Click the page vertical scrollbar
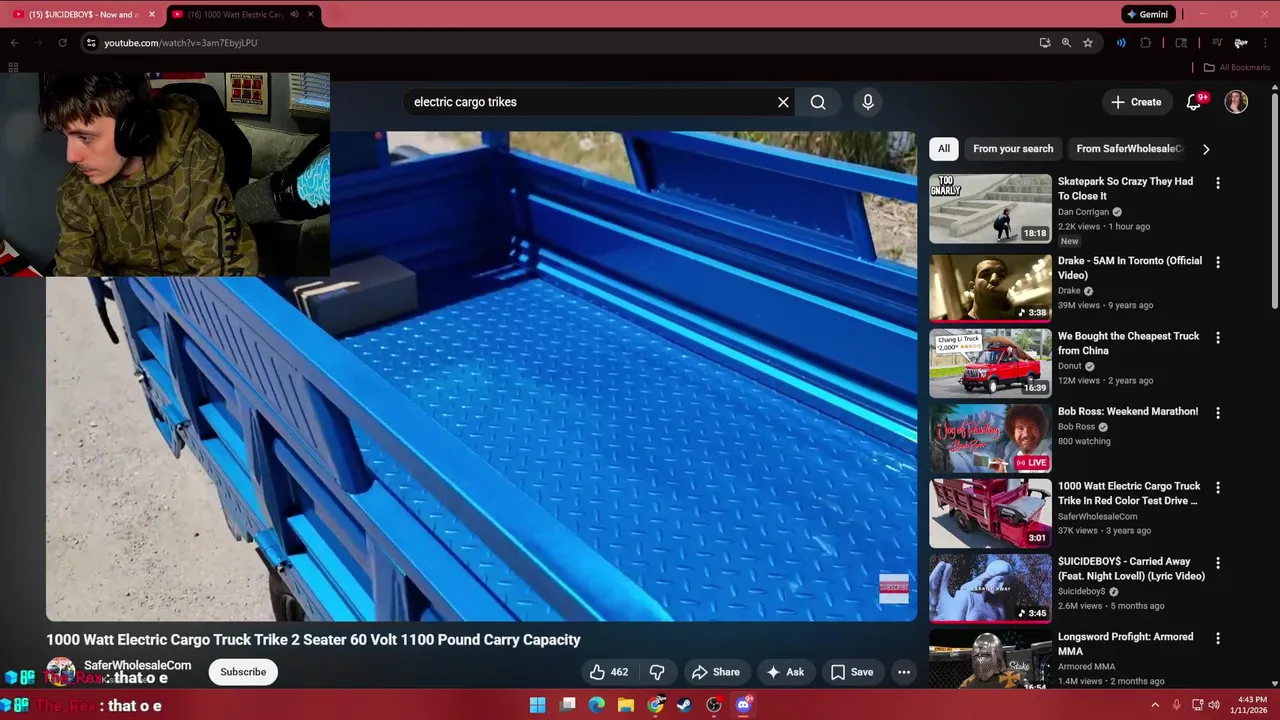The width and height of the screenshot is (1280, 720). [1275, 200]
